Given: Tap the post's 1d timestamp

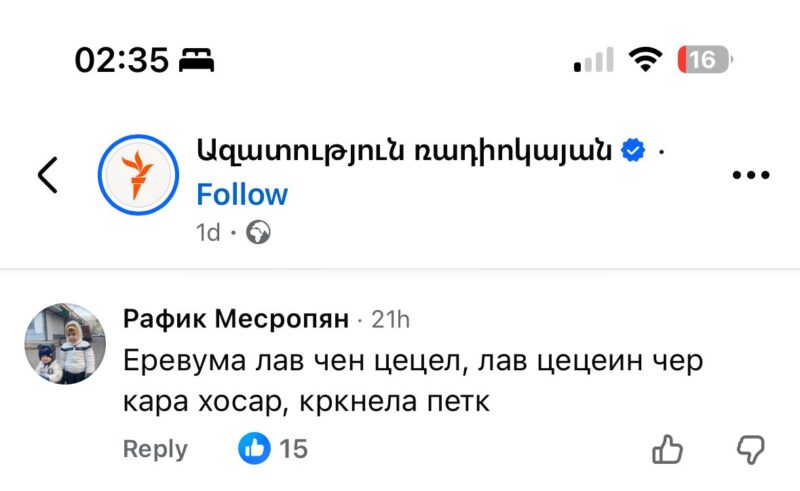Looking at the screenshot, I should [x=208, y=233].
